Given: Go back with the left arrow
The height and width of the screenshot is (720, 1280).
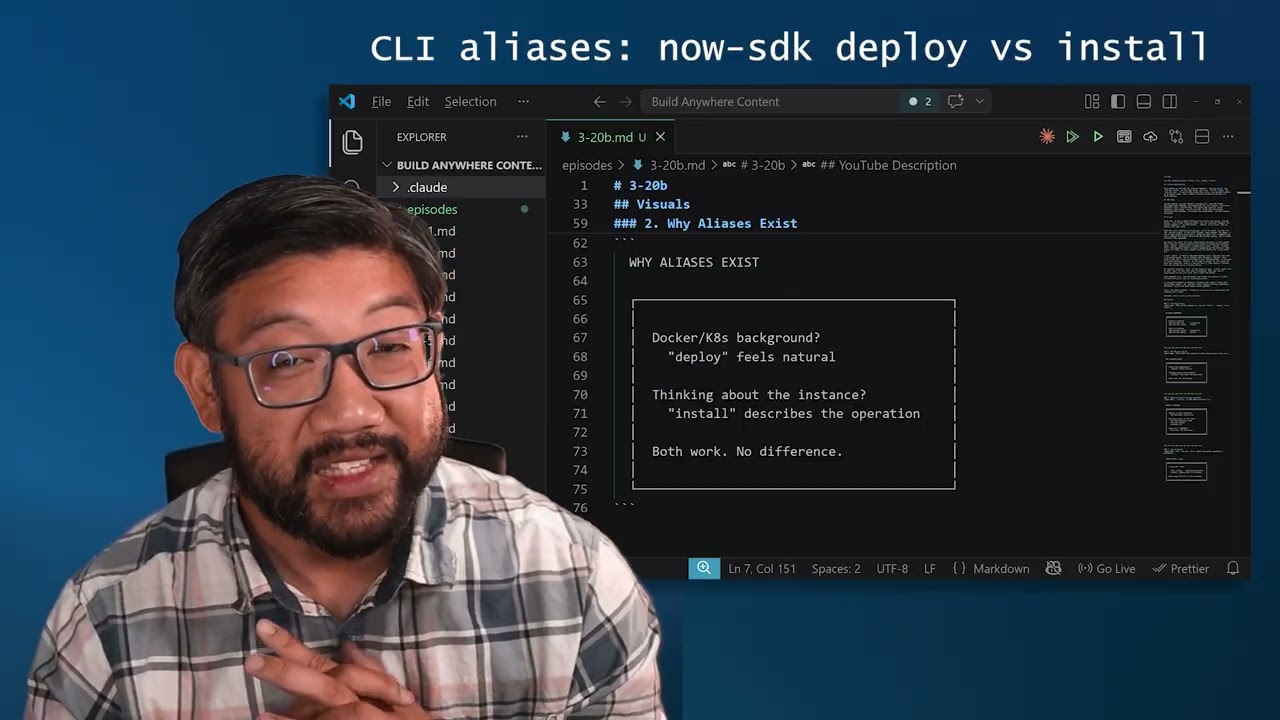Looking at the screenshot, I should pyautogui.click(x=600, y=101).
